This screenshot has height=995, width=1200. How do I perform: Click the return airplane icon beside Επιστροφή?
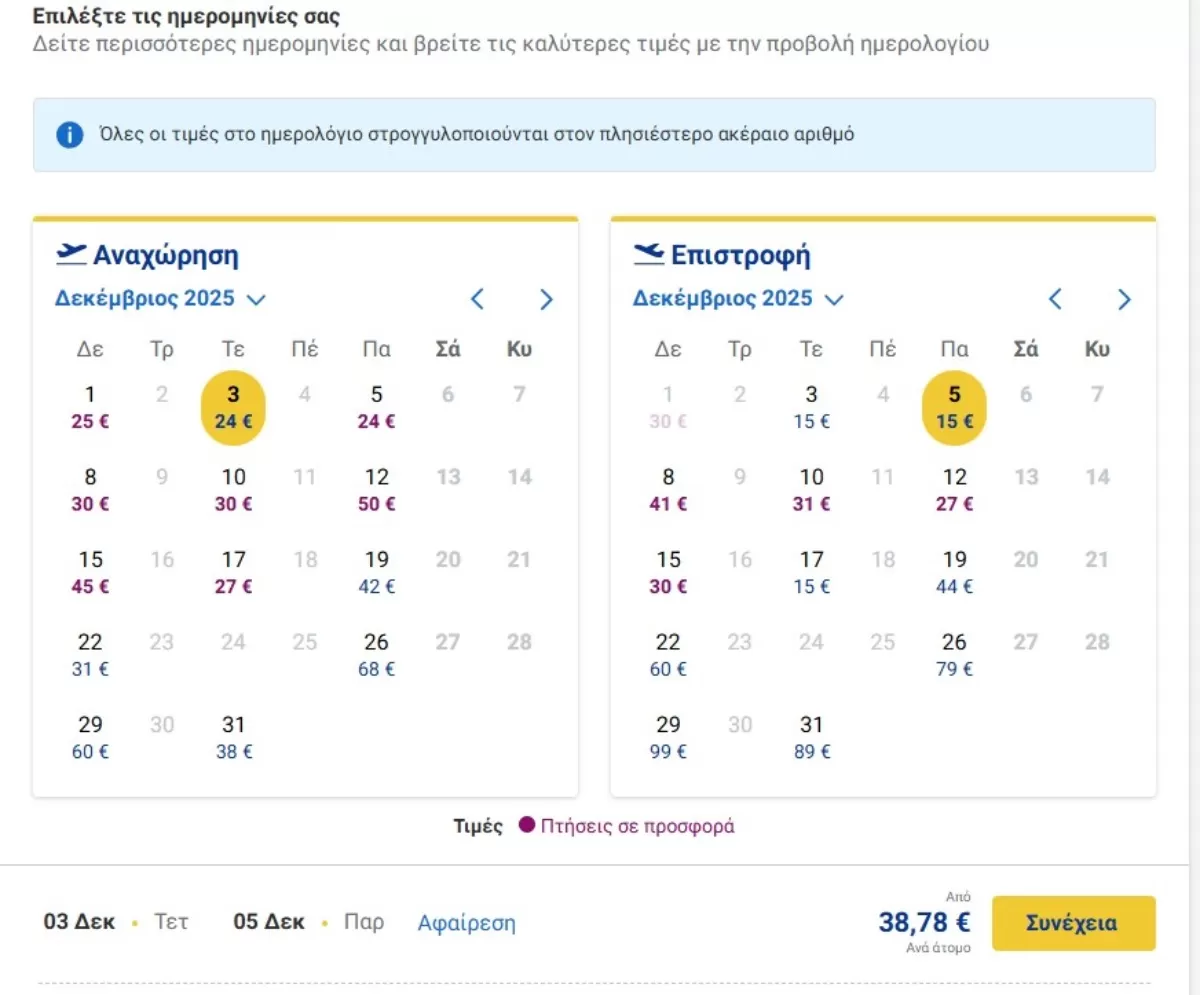coord(649,255)
